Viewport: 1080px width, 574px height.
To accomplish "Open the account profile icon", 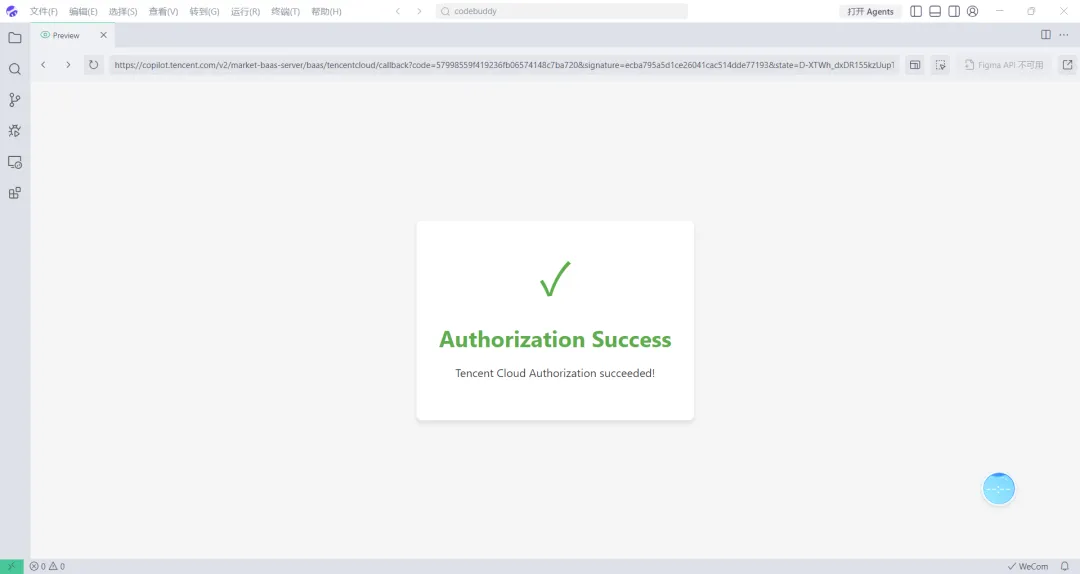I will pyautogui.click(x=973, y=11).
